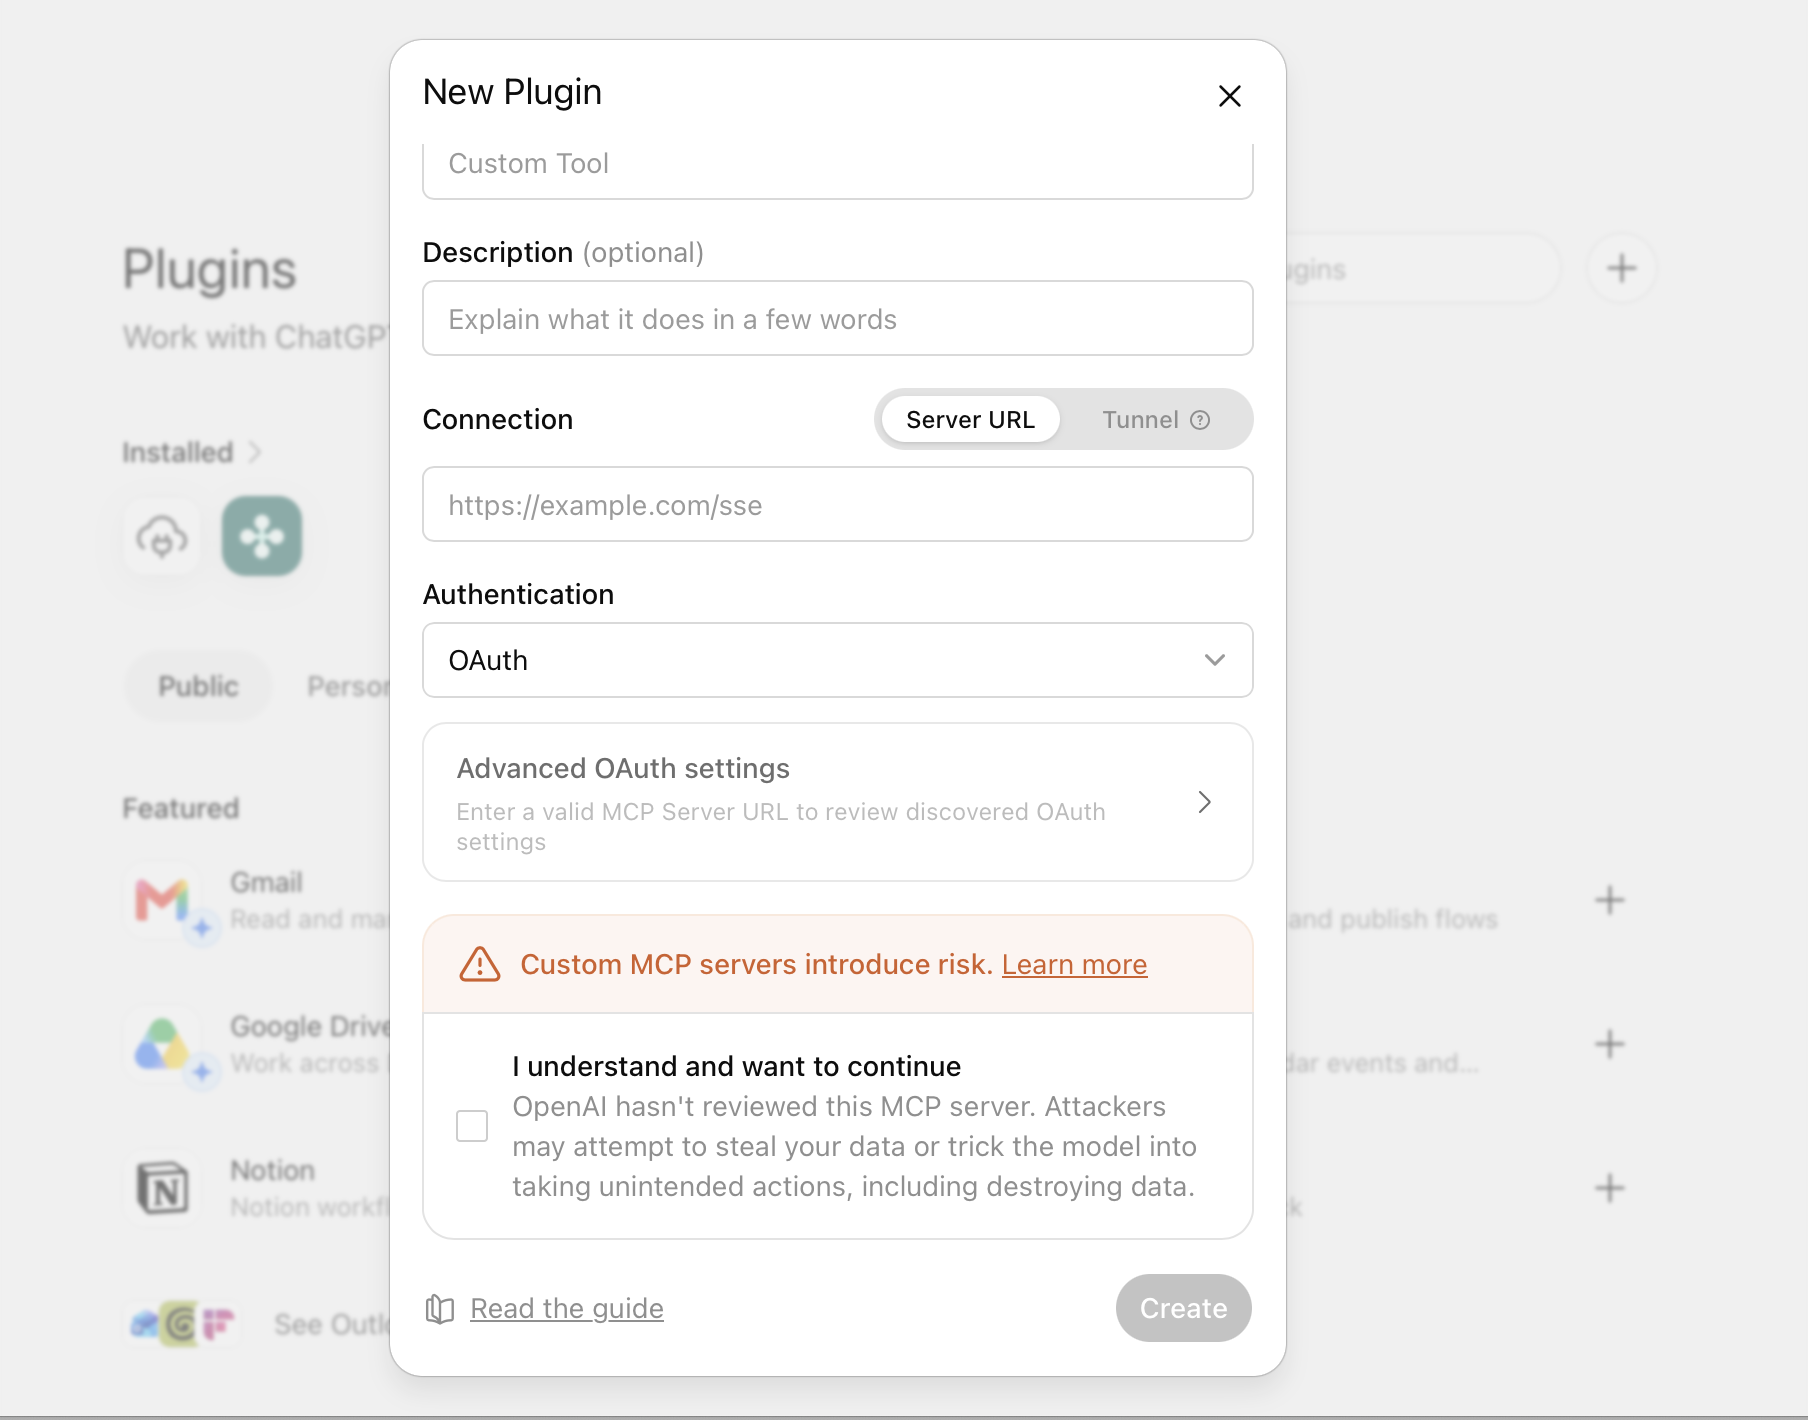The image size is (1808, 1420).
Task: Click the plus button beside plugin search
Action: pyautogui.click(x=1621, y=268)
